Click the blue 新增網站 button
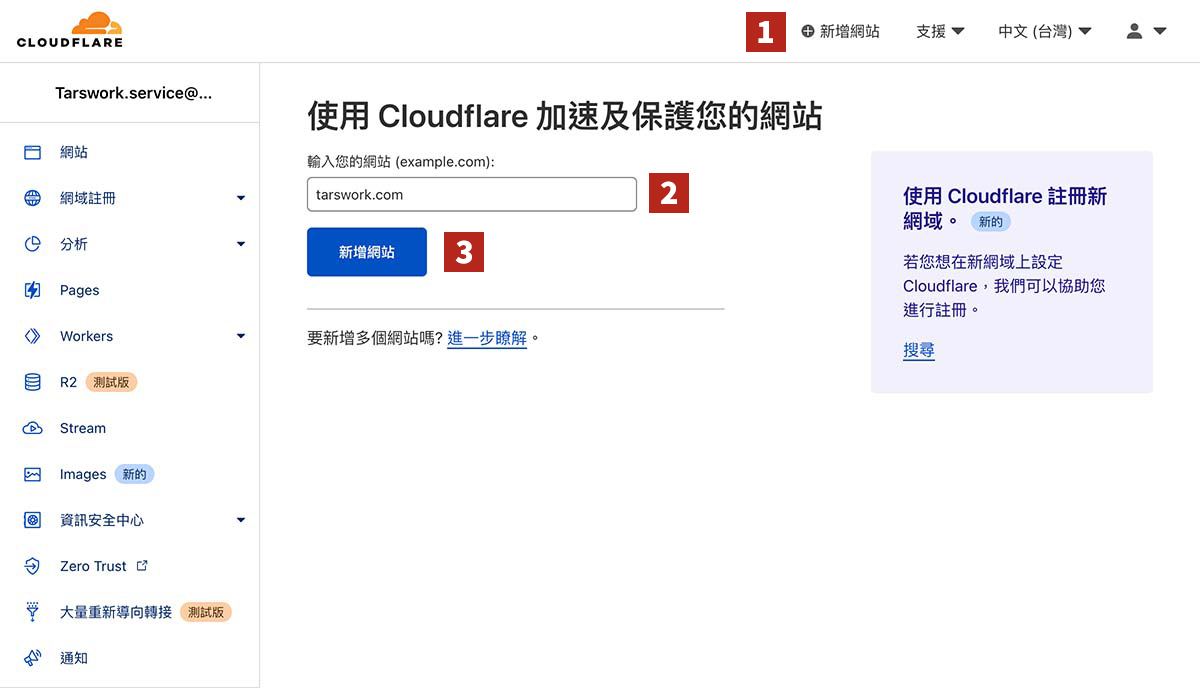The width and height of the screenshot is (1200, 688). coord(367,252)
